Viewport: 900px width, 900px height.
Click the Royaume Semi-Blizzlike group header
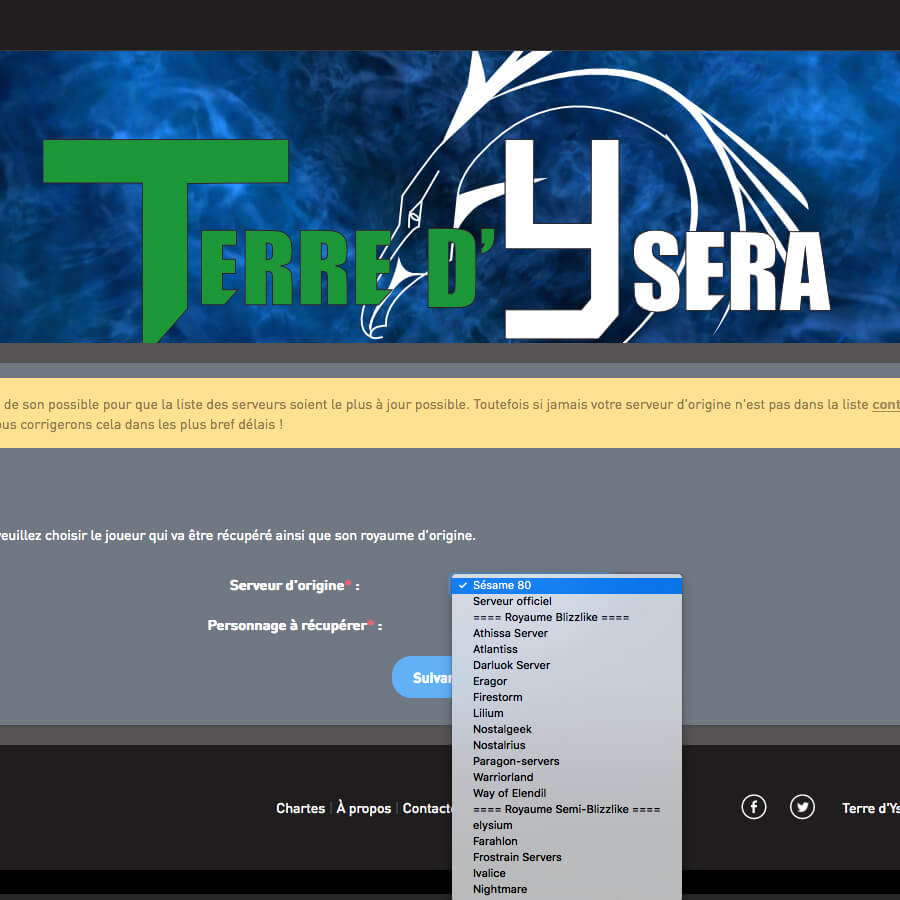[567, 809]
